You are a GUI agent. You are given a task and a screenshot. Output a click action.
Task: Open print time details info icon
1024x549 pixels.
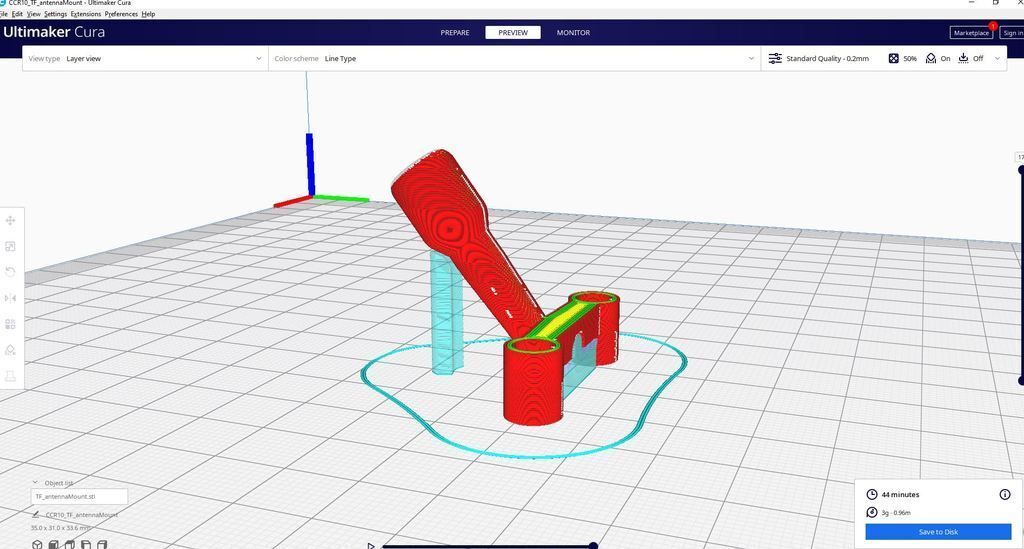[x=1005, y=495]
